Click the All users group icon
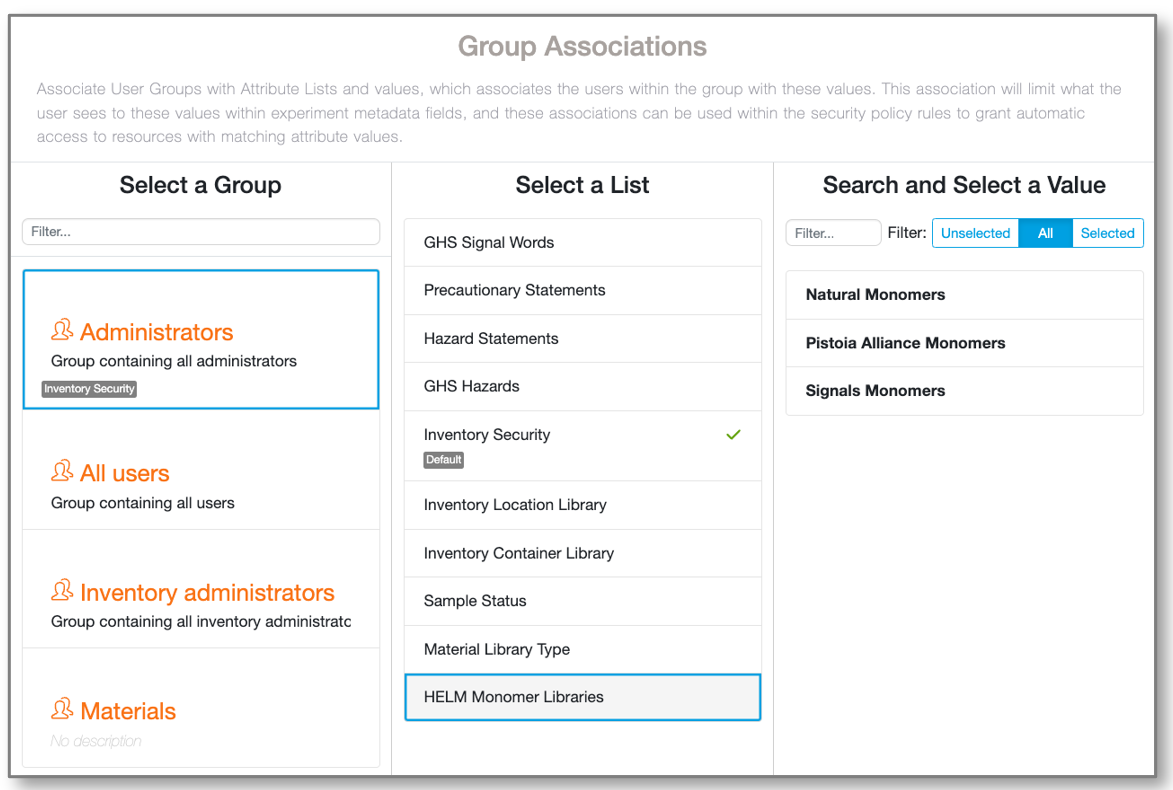This screenshot has width=1173, height=790. tap(62, 471)
